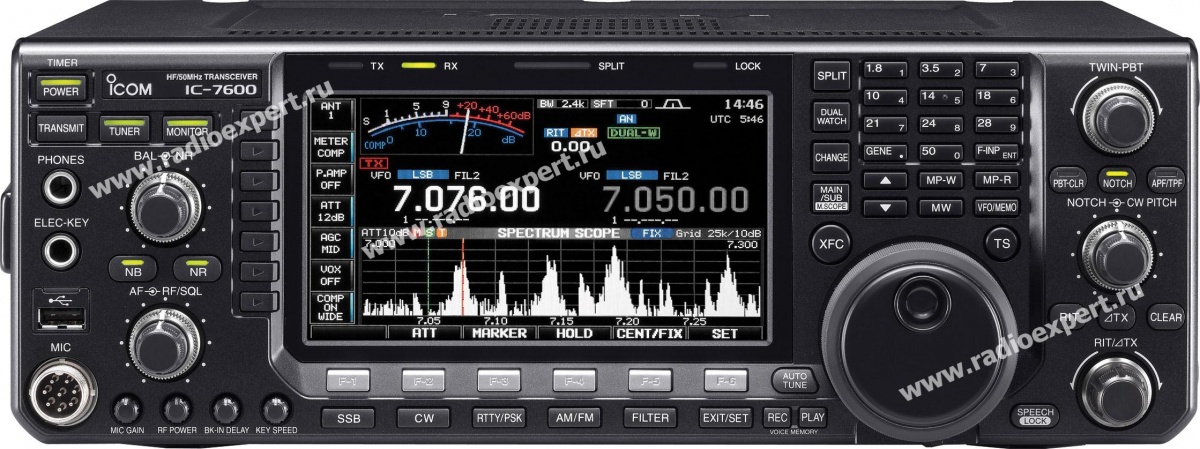Viewport: 1200px width, 449px height.
Task: Push the F-5 function key
Action: [x=650, y=380]
